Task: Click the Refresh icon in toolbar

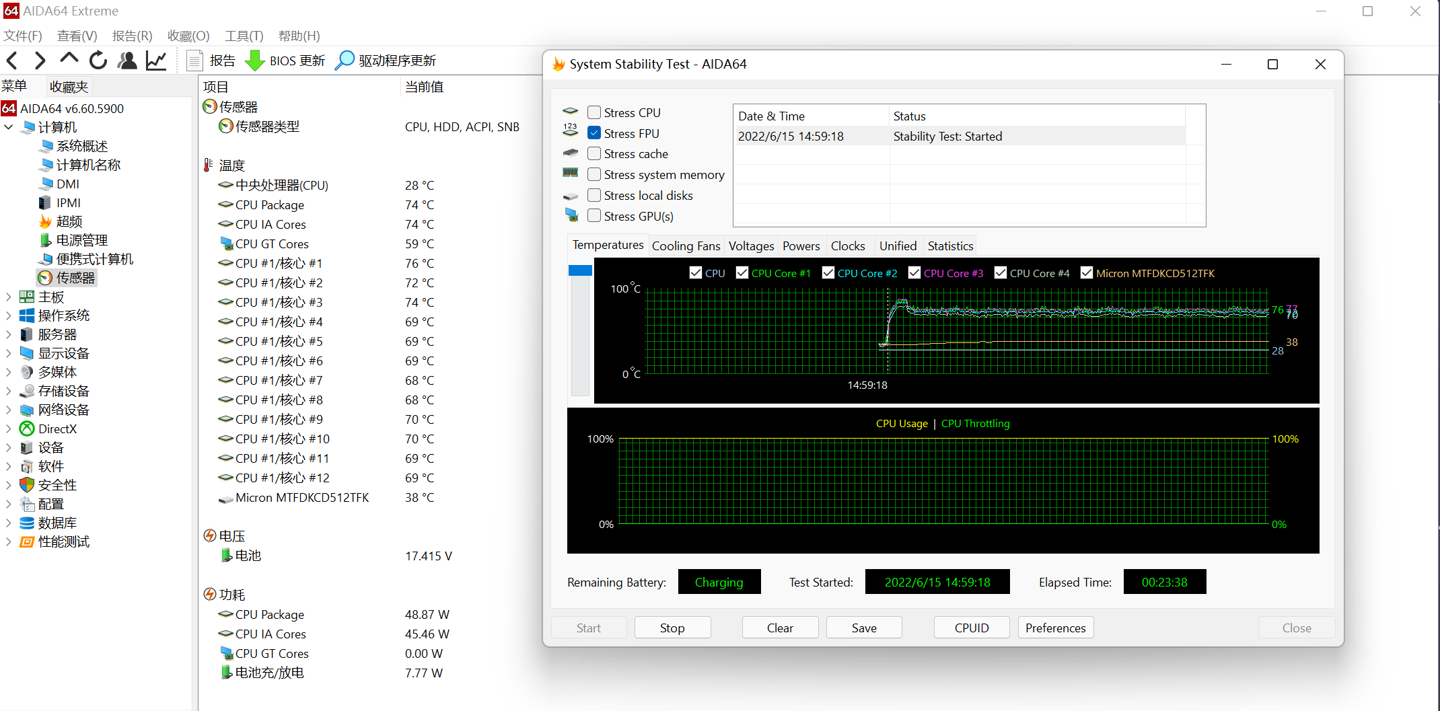Action: point(98,61)
